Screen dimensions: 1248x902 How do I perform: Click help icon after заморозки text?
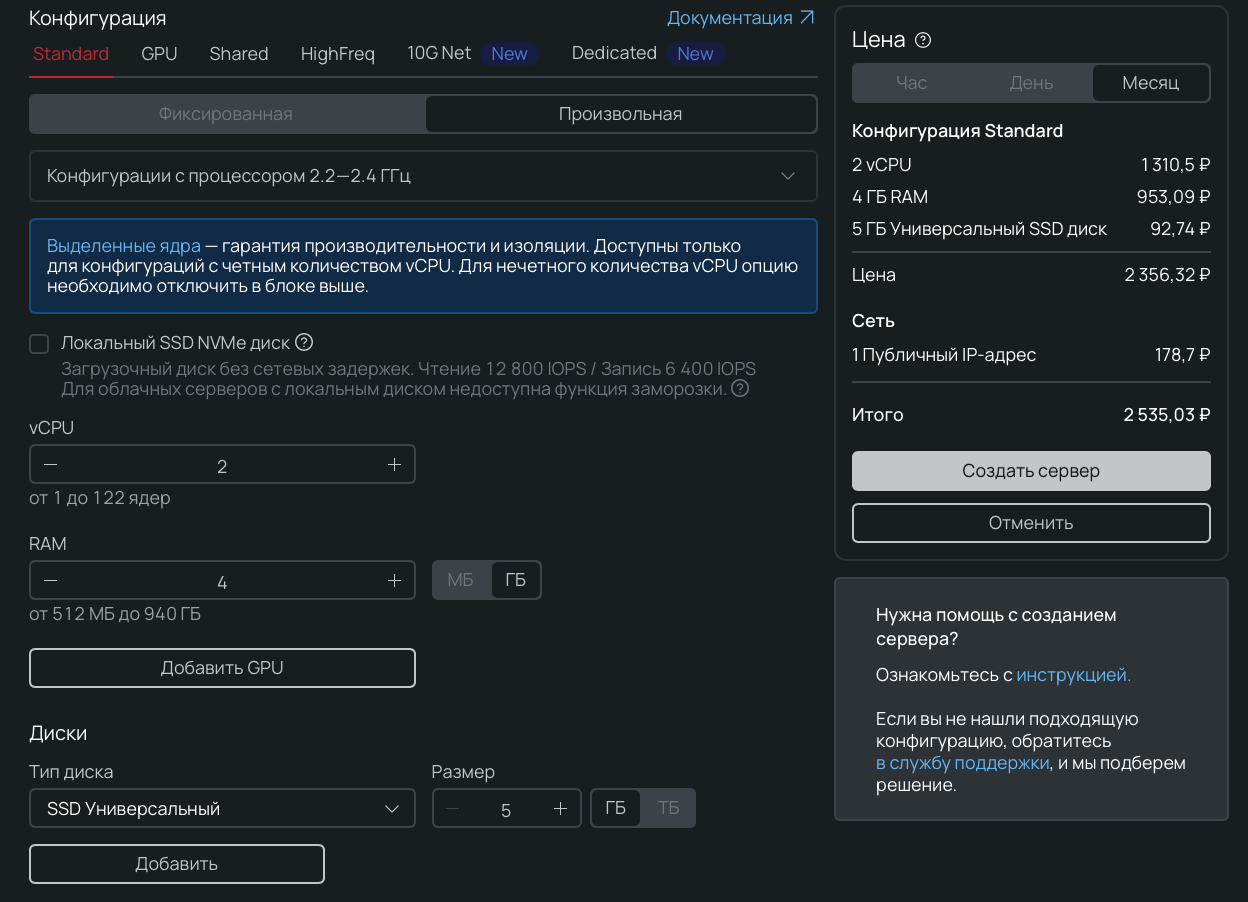pos(740,389)
